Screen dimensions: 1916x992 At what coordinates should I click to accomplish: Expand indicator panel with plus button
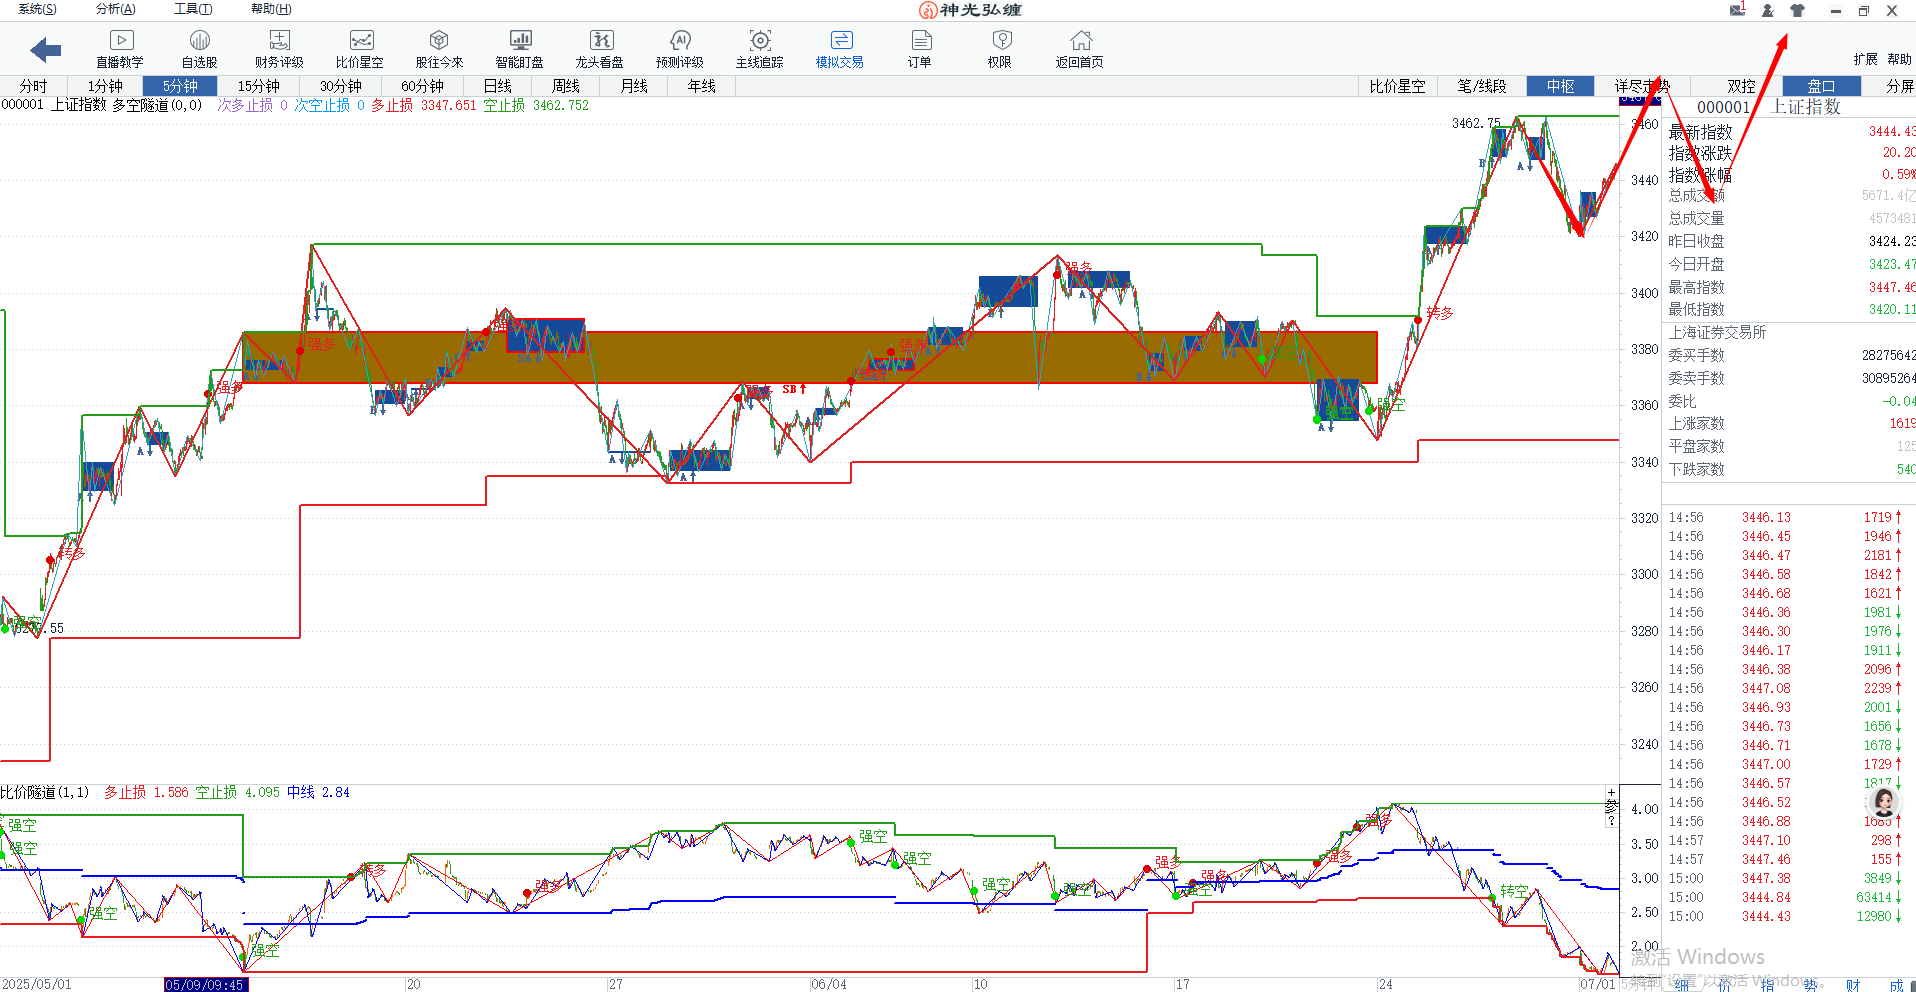coord(1611,793)
